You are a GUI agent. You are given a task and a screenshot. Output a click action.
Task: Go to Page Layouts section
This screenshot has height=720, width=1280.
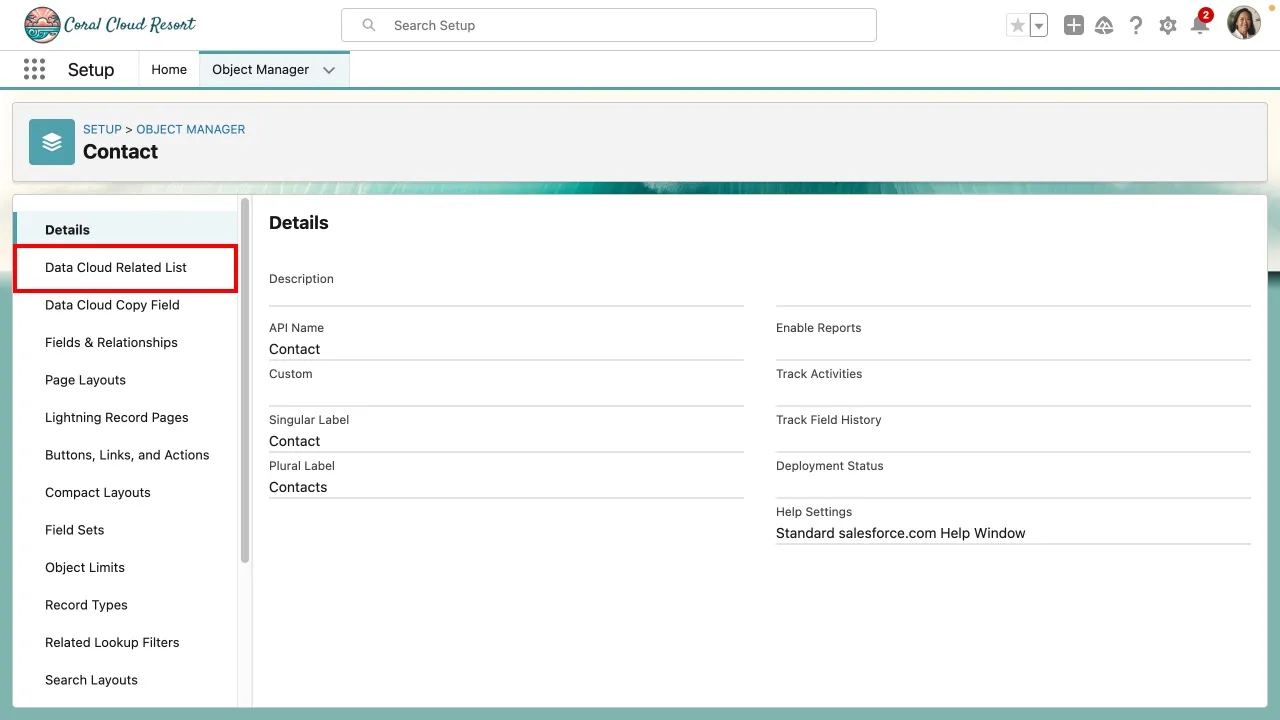[85, 380]
